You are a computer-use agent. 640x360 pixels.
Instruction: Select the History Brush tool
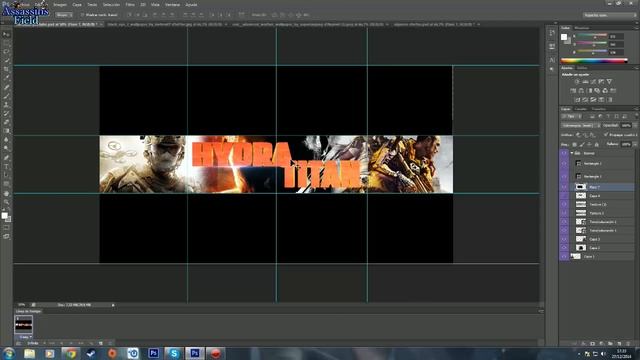pos(6,113)
